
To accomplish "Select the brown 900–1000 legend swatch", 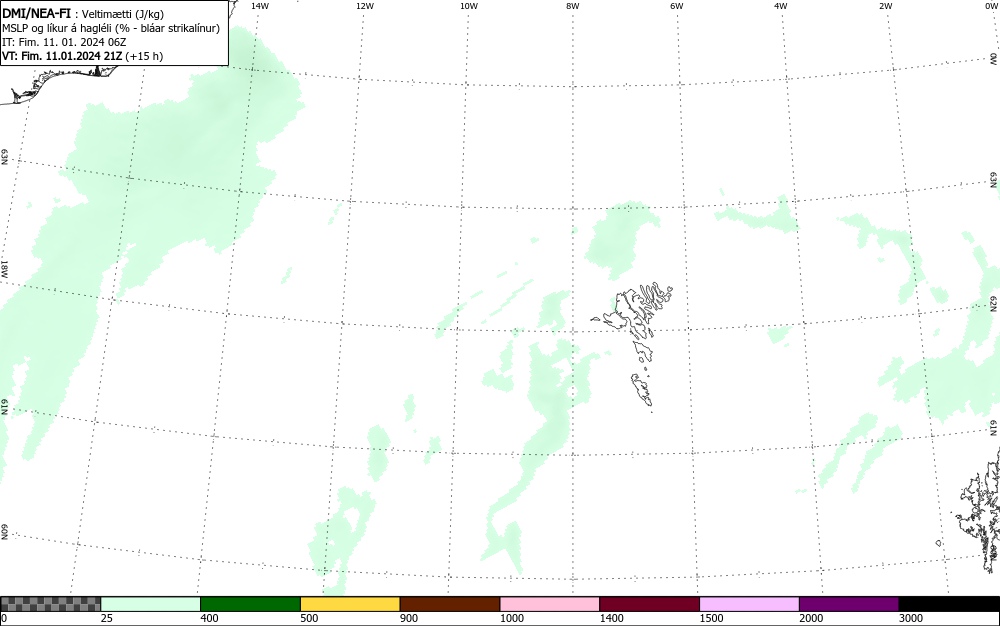I will pos(450,604).
